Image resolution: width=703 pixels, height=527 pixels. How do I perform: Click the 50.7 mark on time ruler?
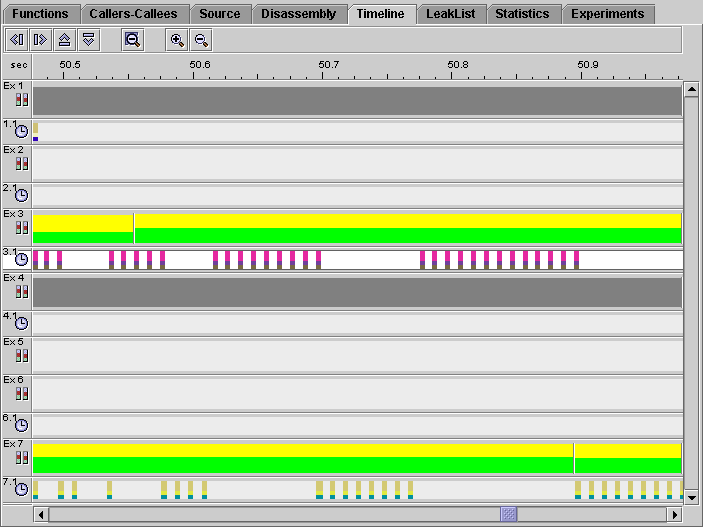click(329, 65)
